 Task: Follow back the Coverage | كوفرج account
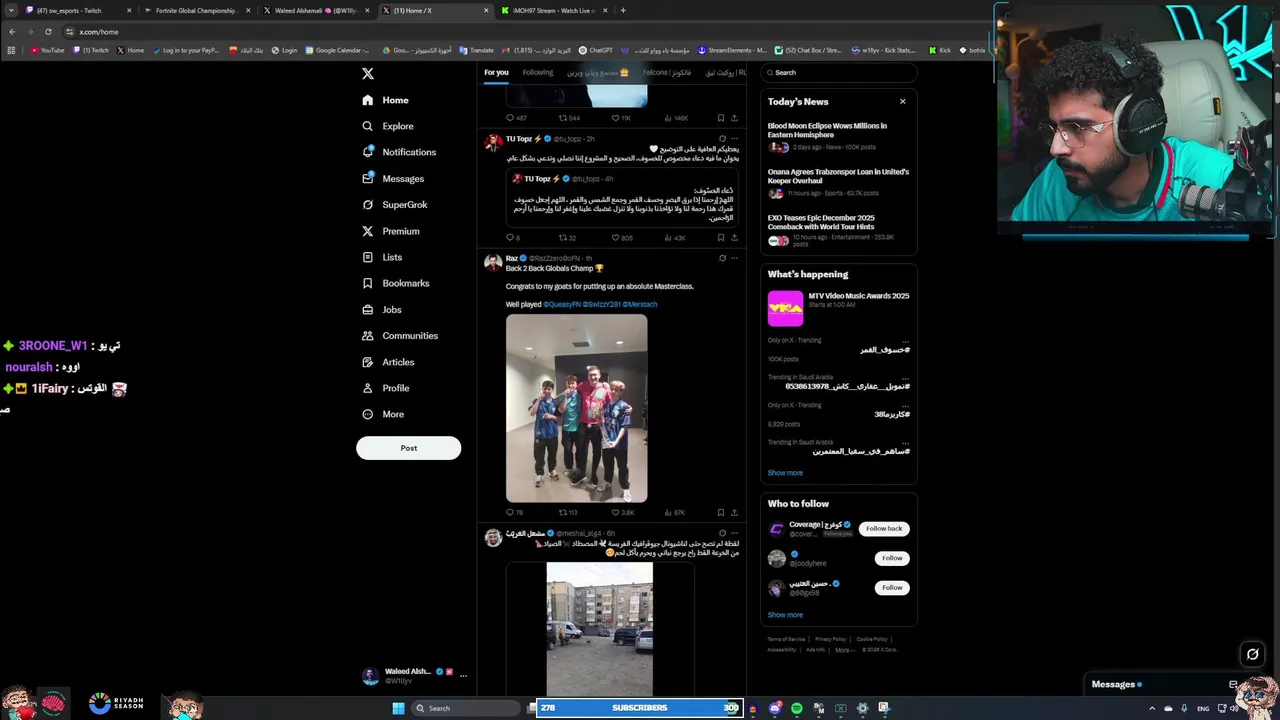[x=884, y=528]
